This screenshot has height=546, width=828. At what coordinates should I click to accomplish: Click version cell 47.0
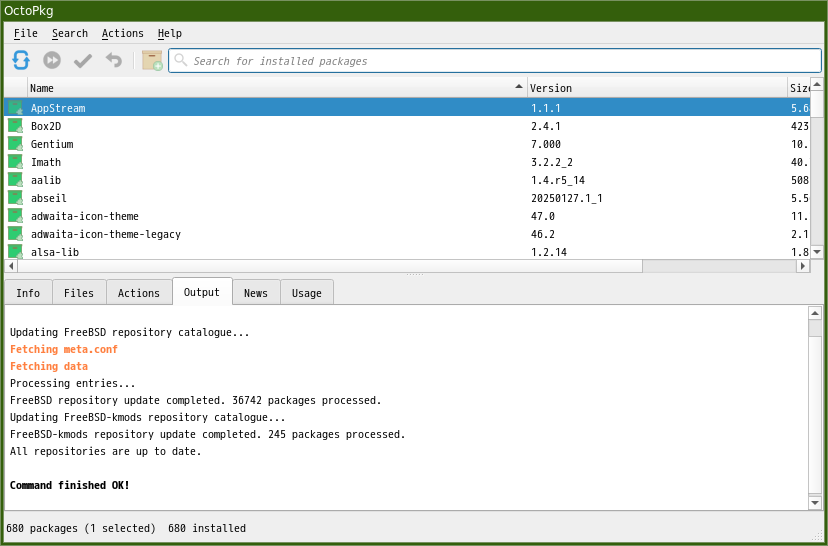click(x=543, y=216)
